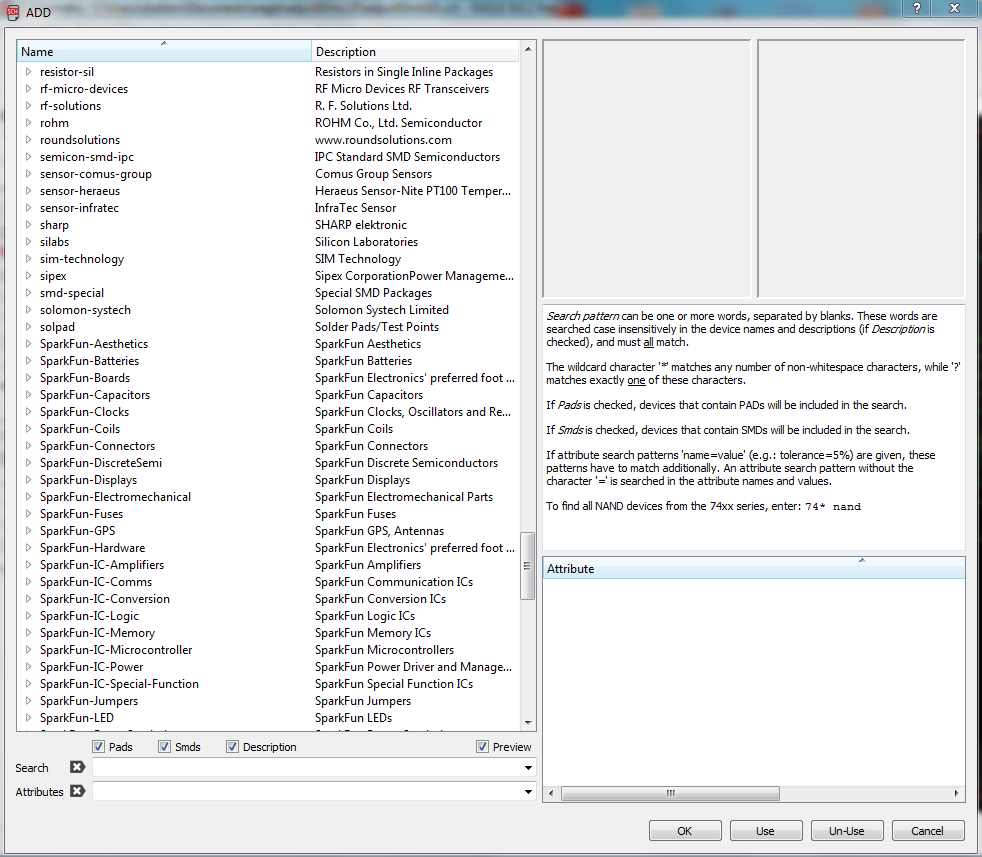The image size is (982, 857).
Task: Select the solomon-systech library row
Action: (268, 309)
